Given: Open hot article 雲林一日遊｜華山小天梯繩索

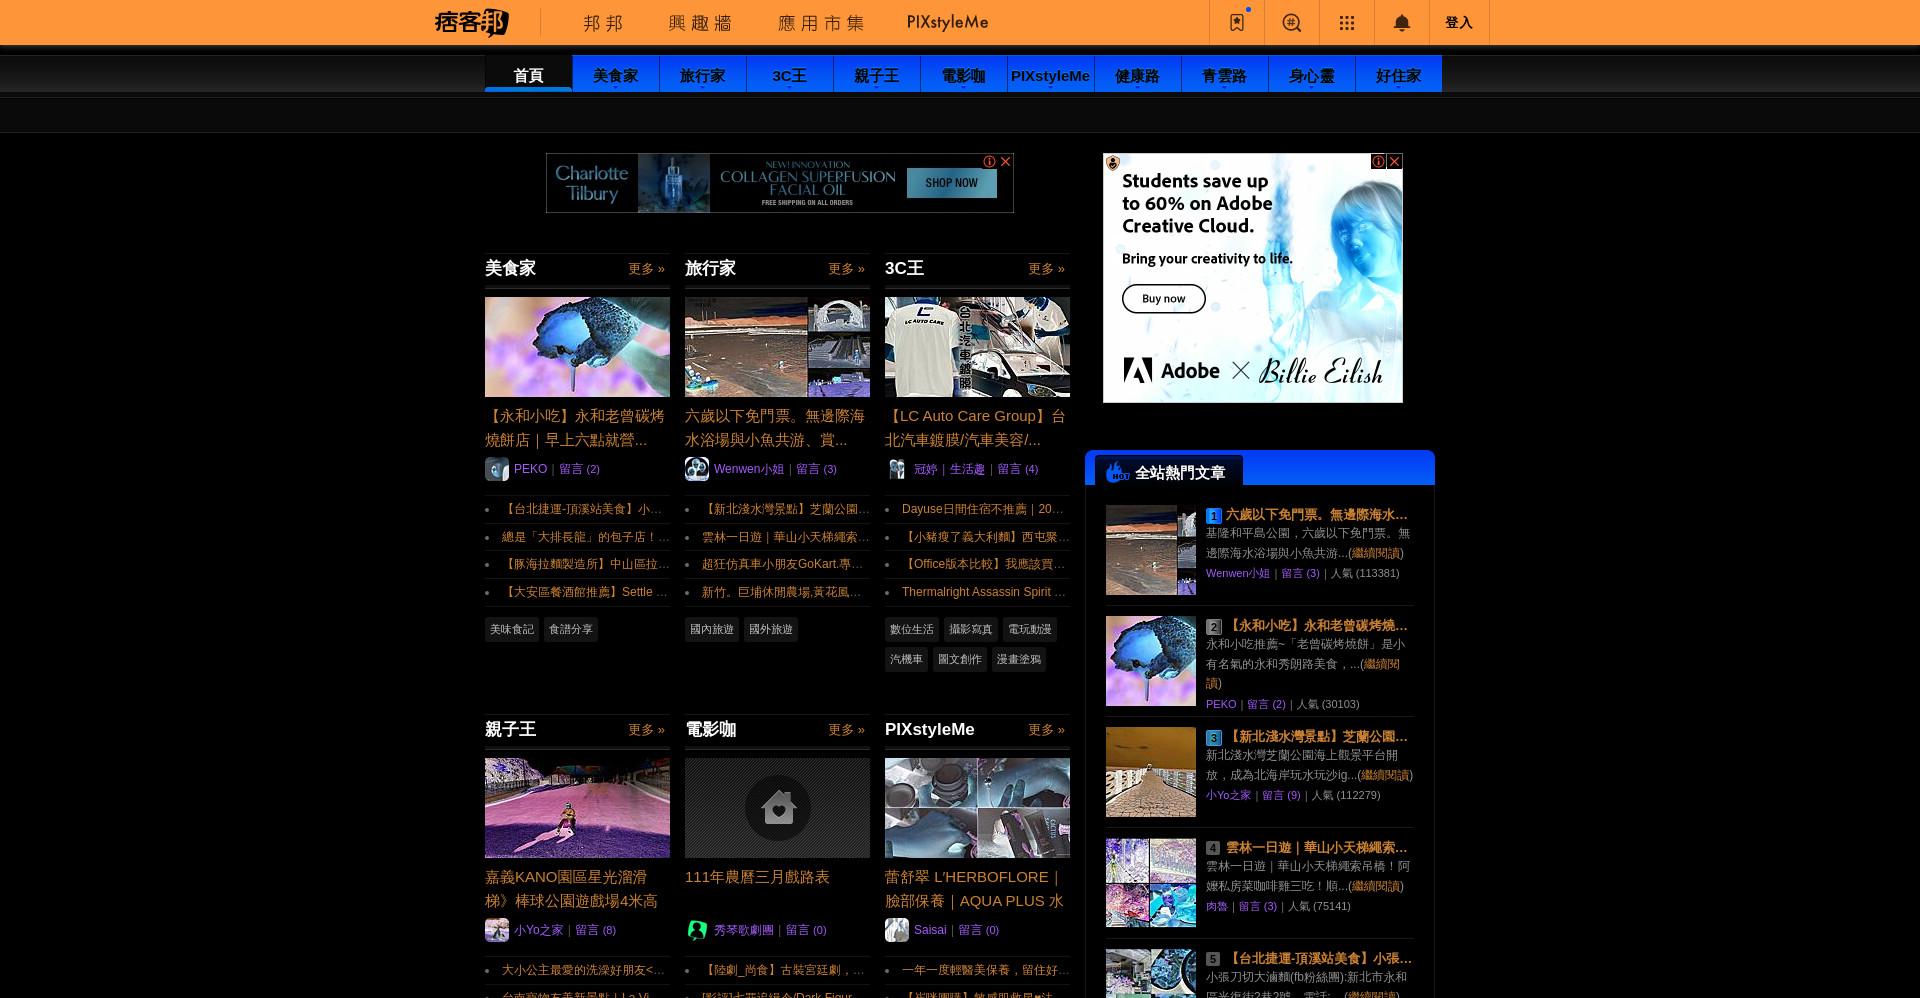Looking at the screenshot, I should pos(1317,847).
